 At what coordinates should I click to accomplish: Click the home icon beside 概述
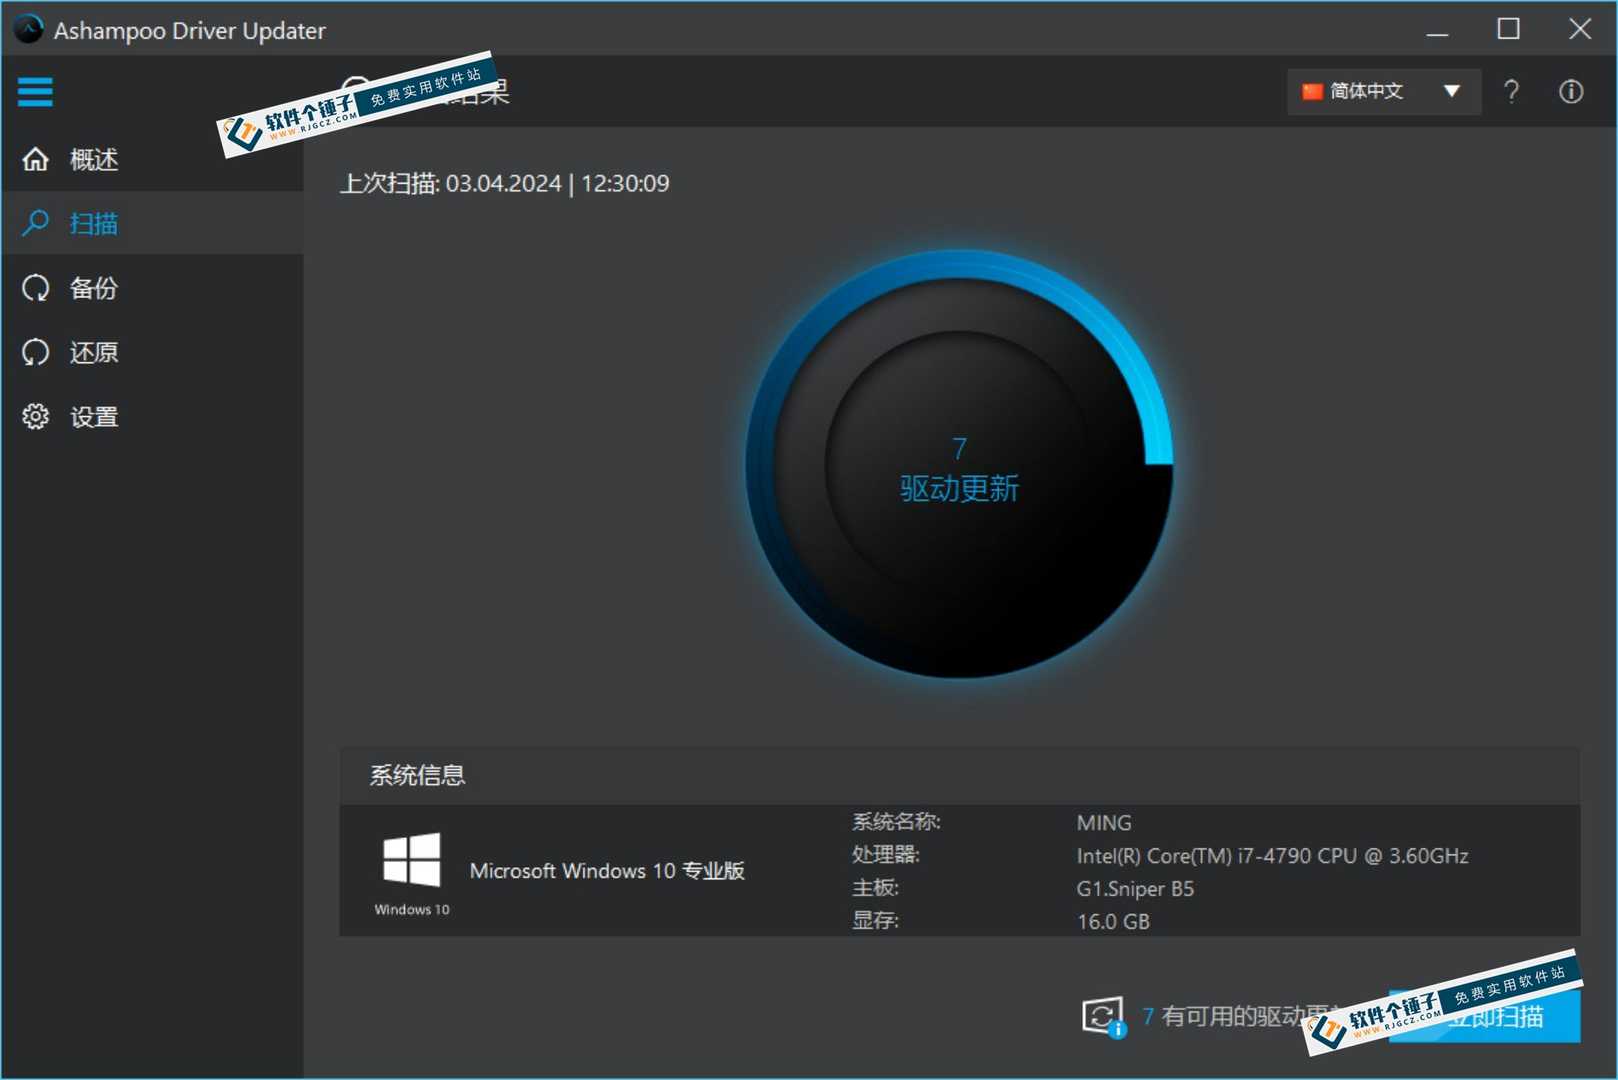[36, 159]
